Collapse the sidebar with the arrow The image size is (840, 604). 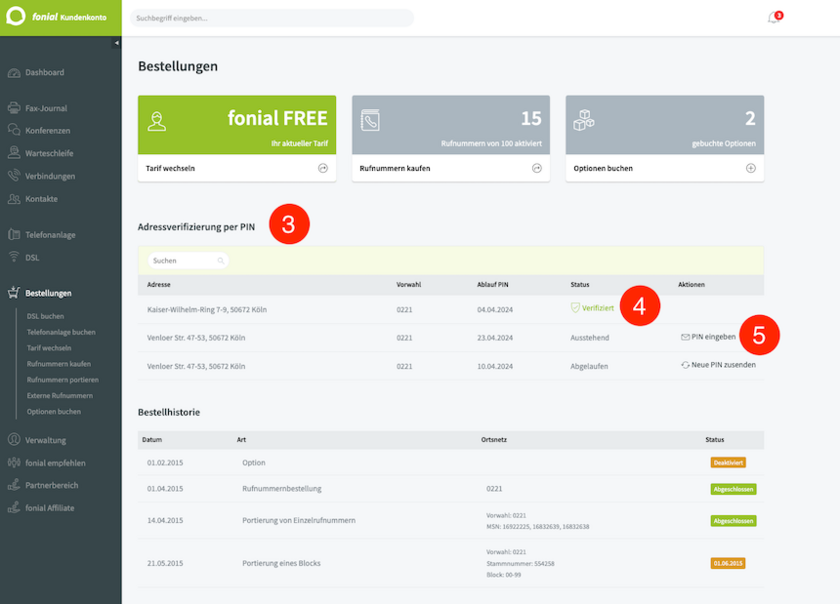coord(116,43)
